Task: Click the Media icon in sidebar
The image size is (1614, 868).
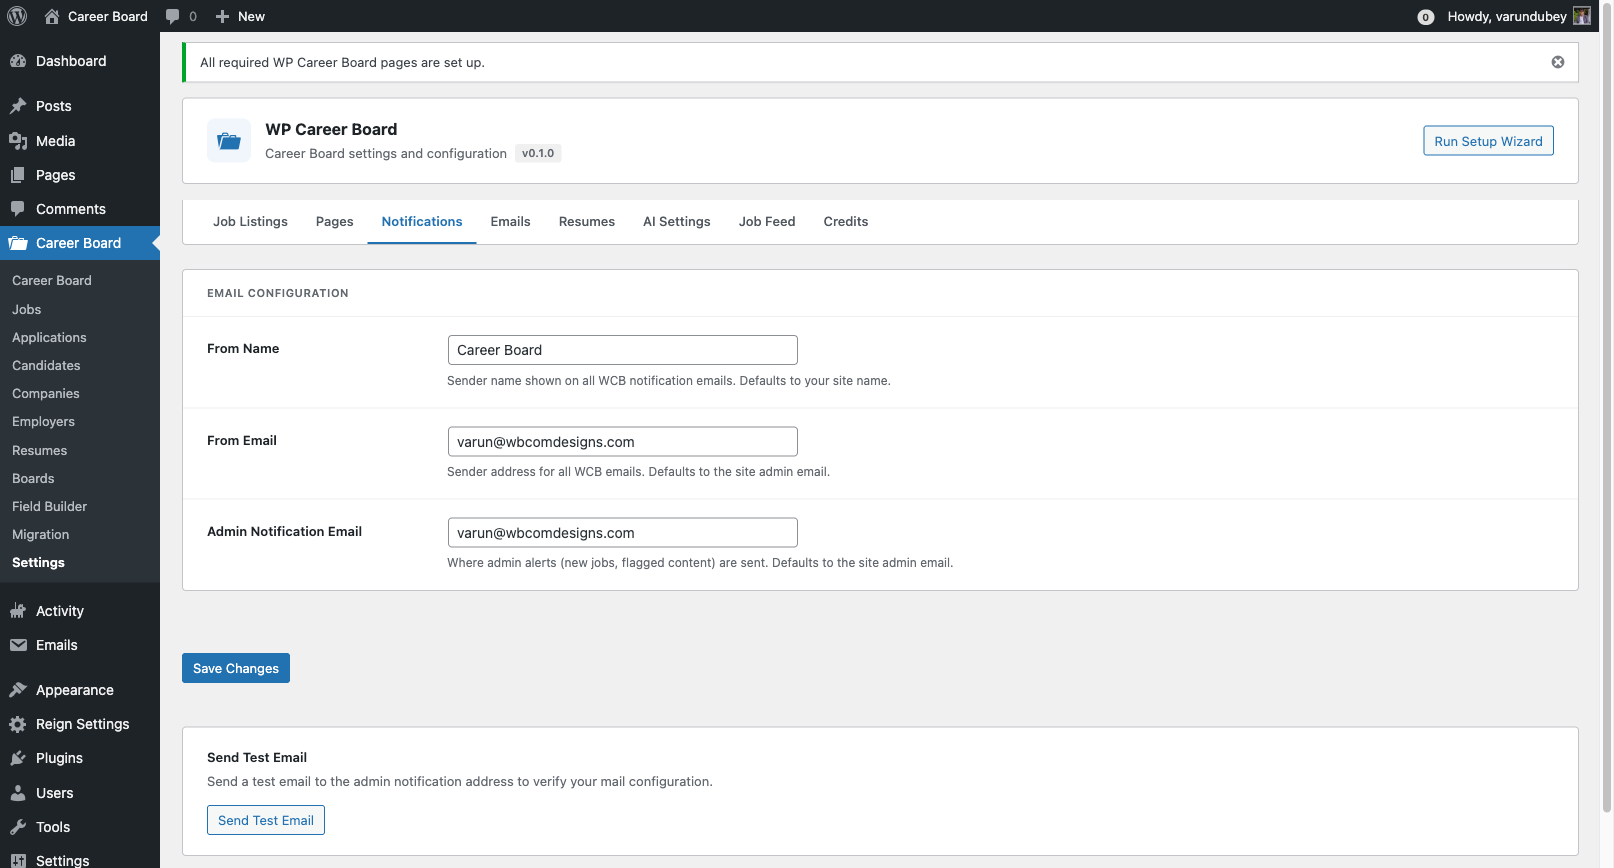Action: pyautogui.click(x=18, y=141)
